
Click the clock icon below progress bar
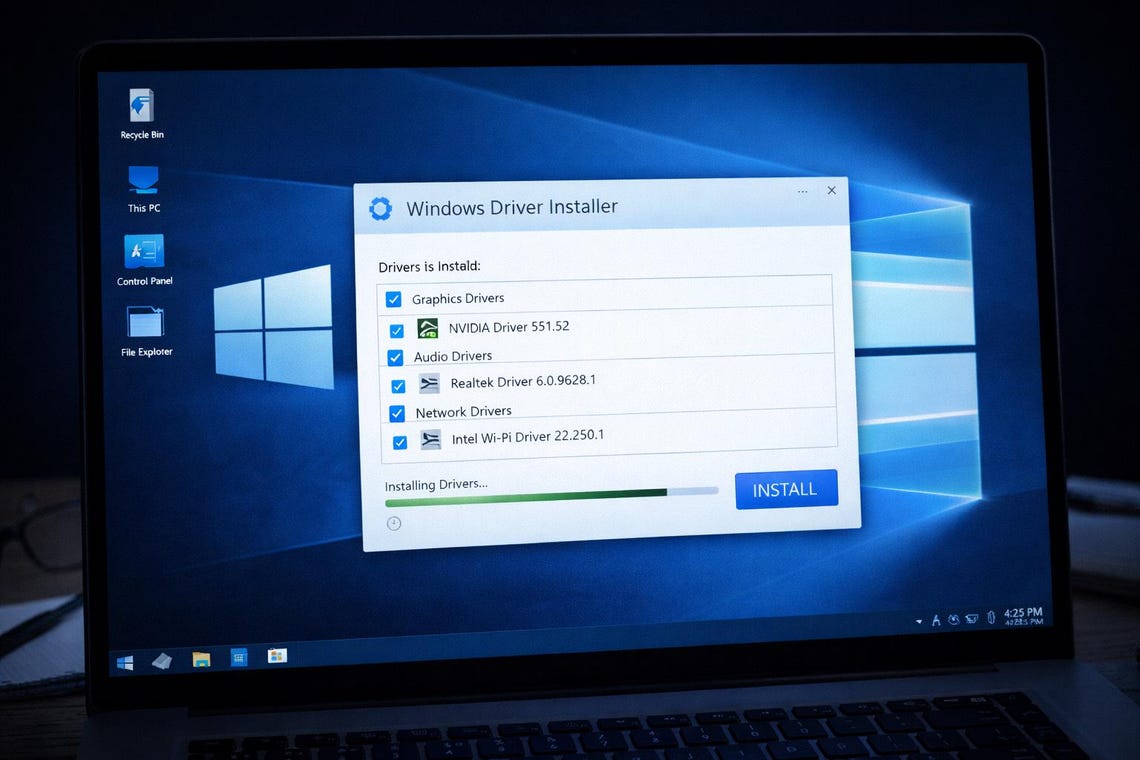[393, 523]
